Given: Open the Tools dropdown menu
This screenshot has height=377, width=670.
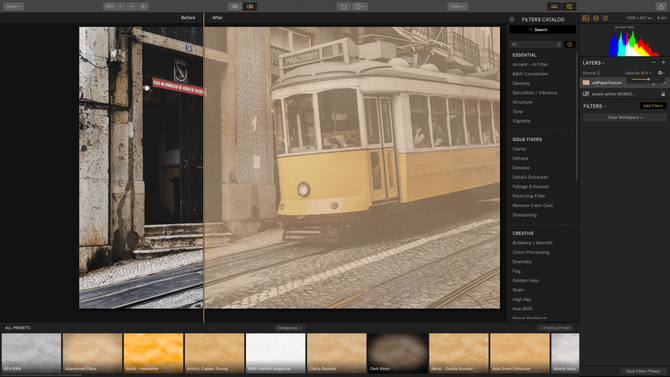Looking at the screenshot, I should click(x=457, y=6).
